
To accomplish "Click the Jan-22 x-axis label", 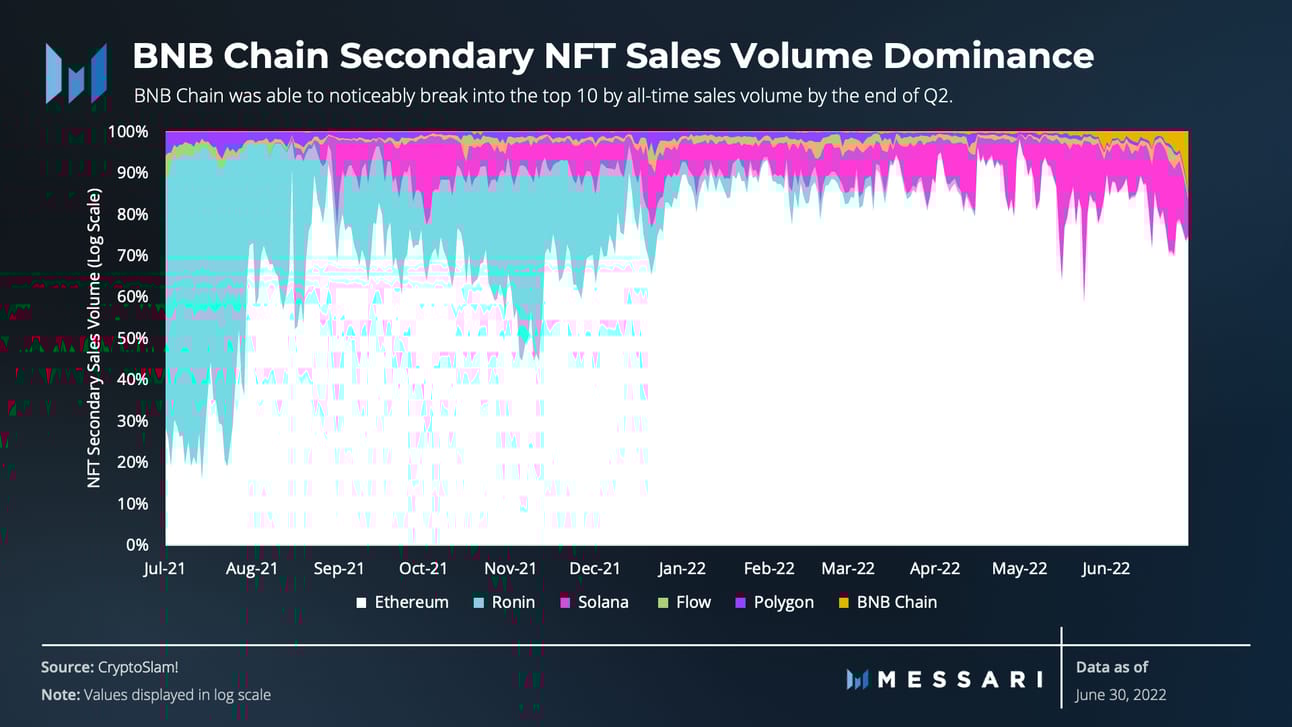I will pos(682,568).
